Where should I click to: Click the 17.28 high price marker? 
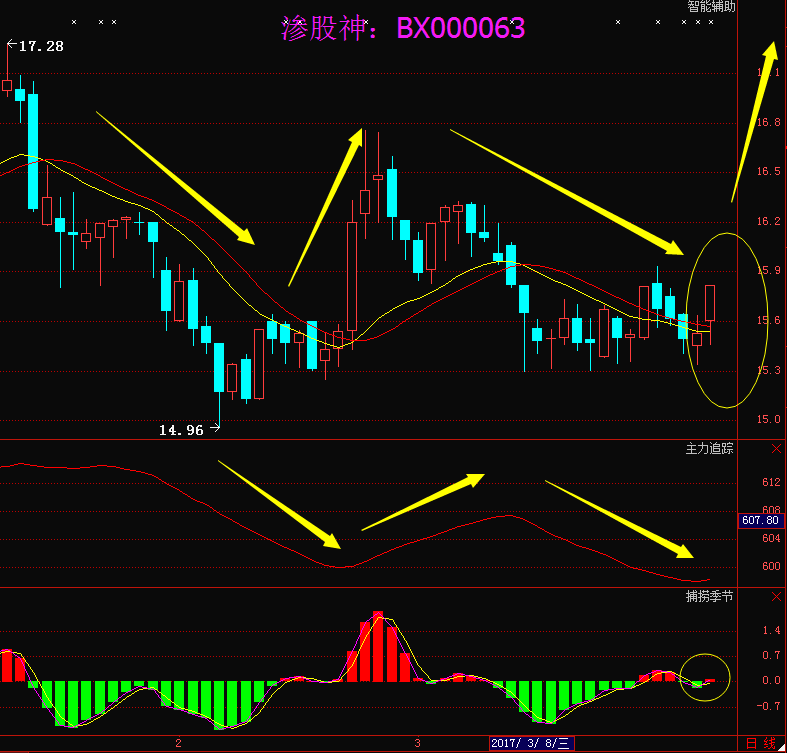pyautogui.click(x=40, y=46)
